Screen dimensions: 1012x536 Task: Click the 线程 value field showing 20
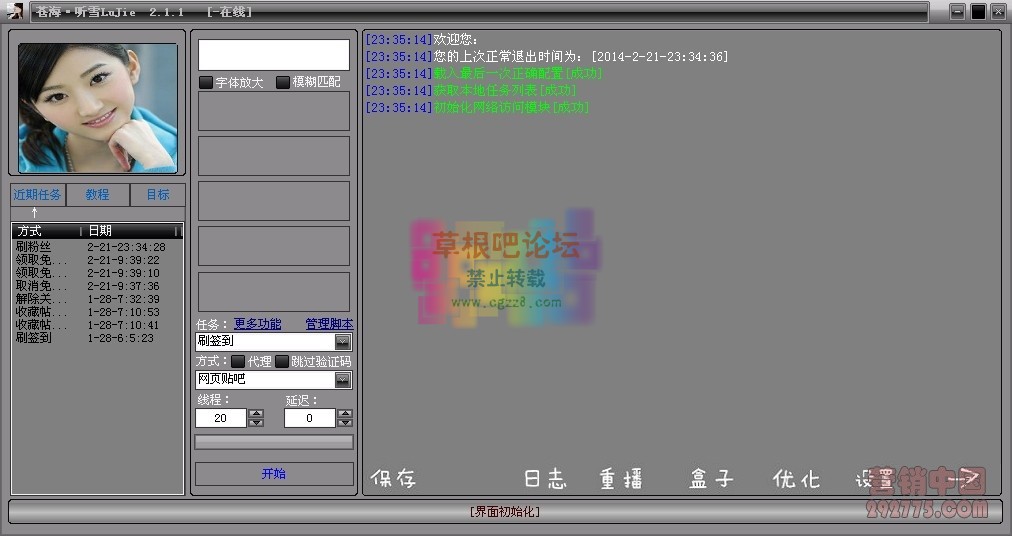[x=221, y=418]
